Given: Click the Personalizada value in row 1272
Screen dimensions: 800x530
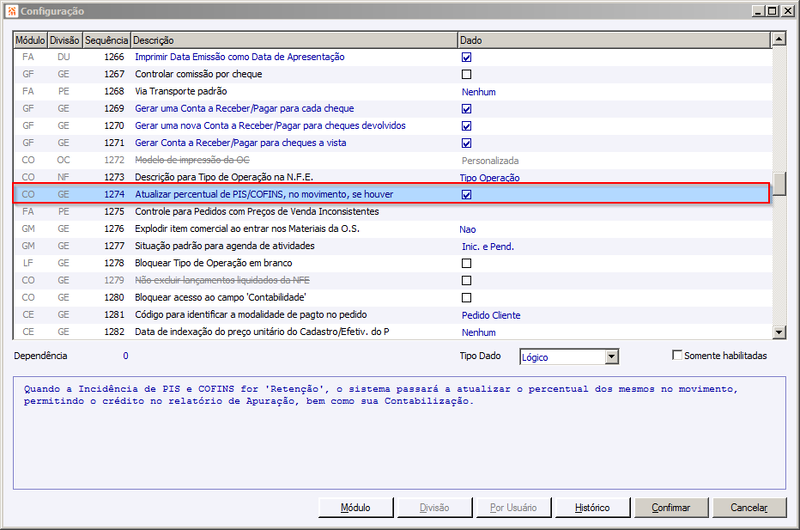Looking at the screenshot, I should coord(490,161).
